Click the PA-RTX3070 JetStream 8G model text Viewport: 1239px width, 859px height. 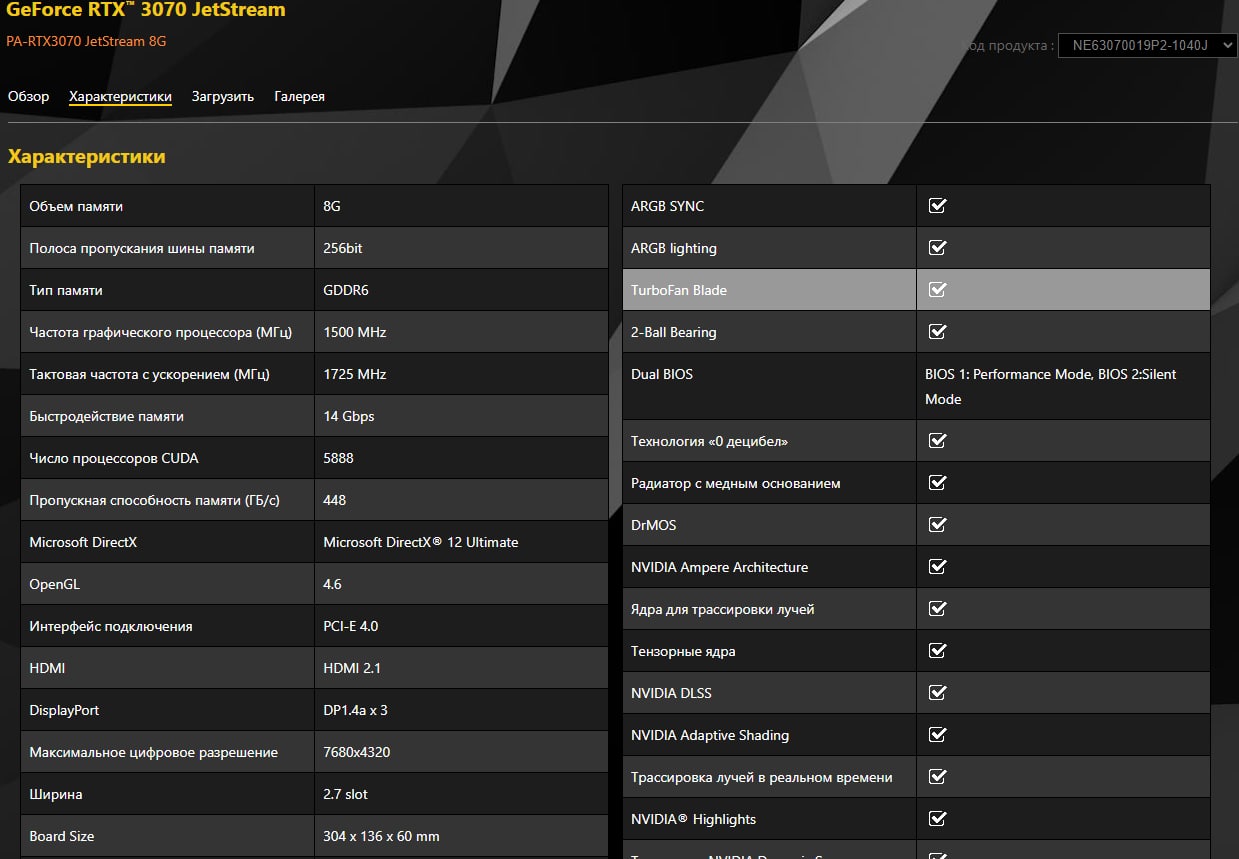pos(87,42)
